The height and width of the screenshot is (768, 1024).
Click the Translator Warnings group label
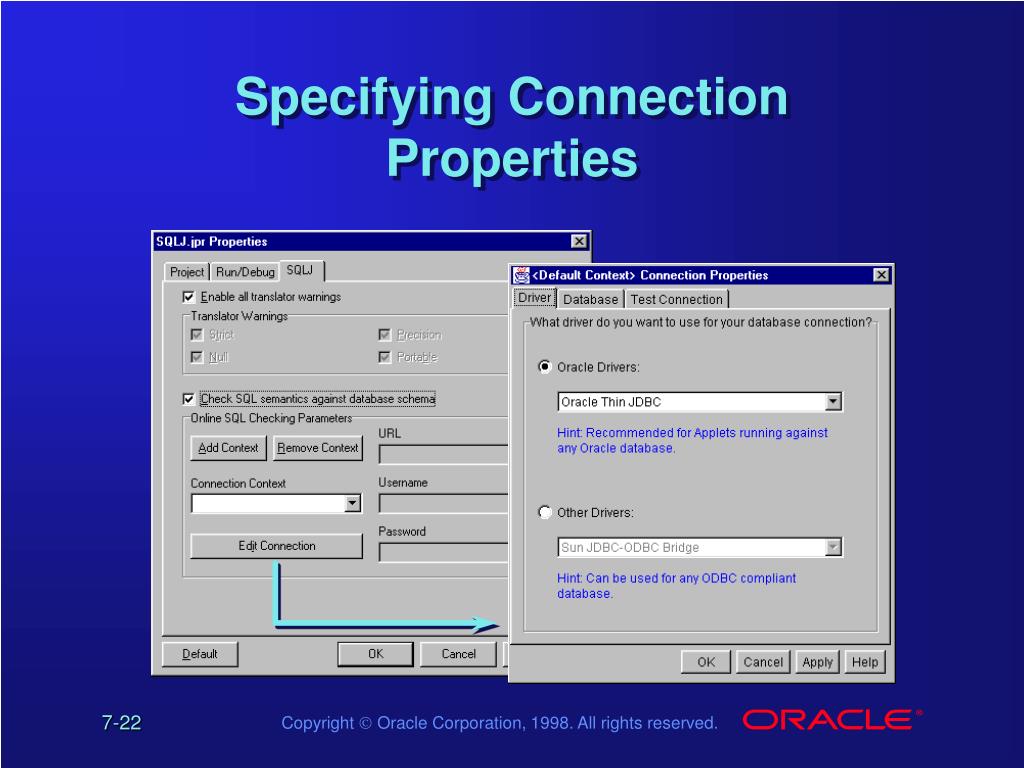click(239, 316)
